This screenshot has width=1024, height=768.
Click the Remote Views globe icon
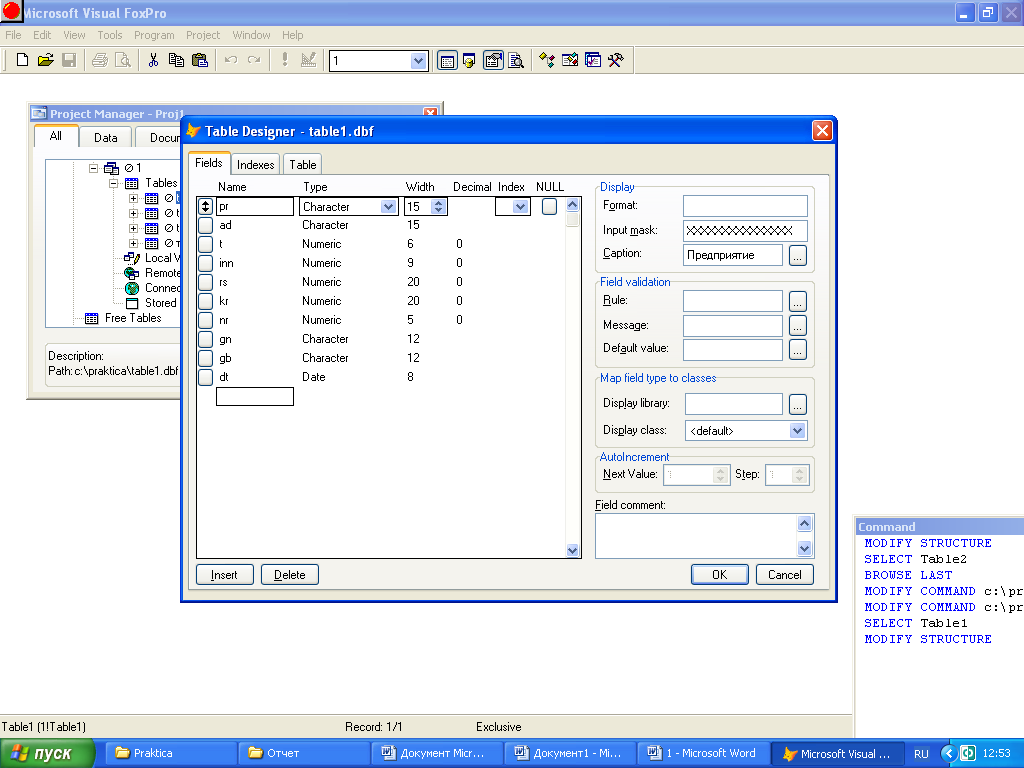(132, 273)
